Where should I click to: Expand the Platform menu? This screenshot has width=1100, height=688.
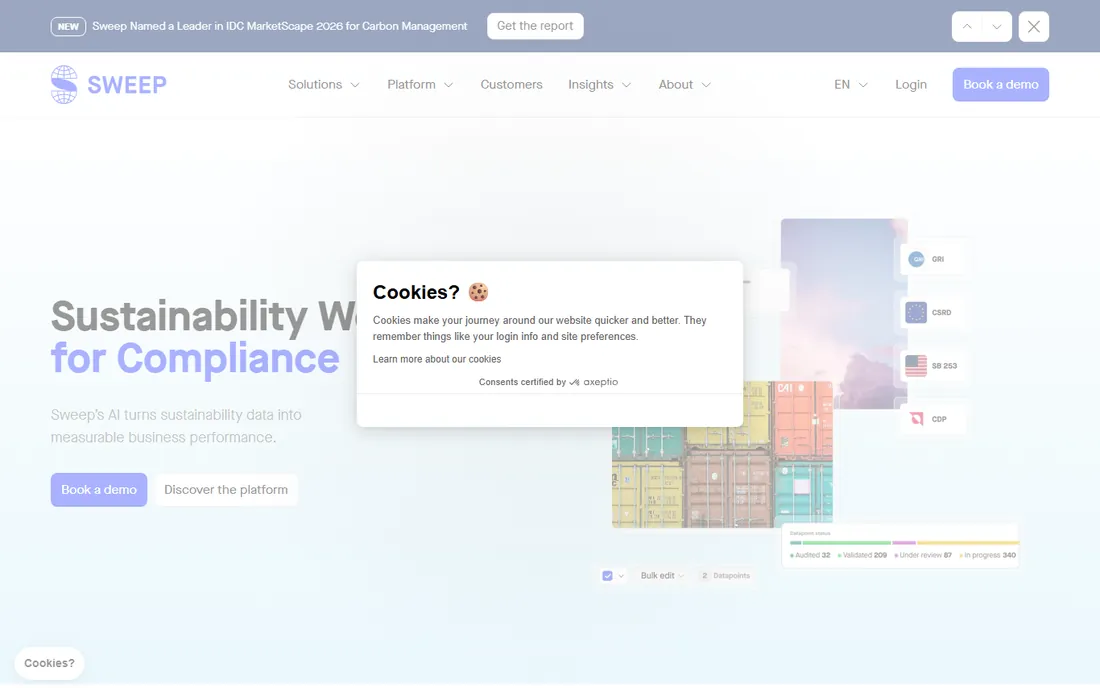tap(420, 84)
